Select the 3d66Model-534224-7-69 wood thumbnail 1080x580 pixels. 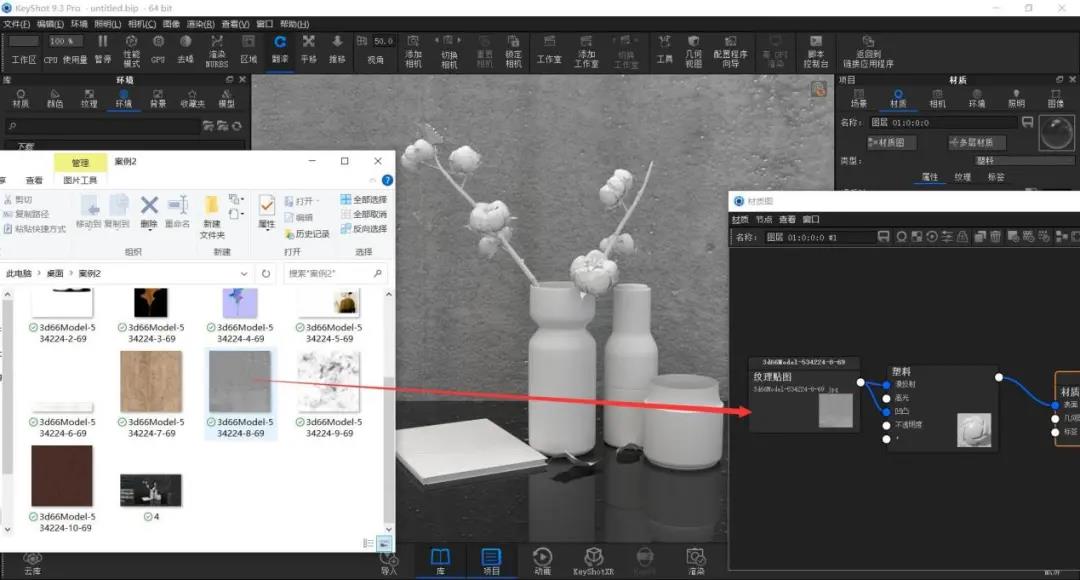(x=151, y=382)
